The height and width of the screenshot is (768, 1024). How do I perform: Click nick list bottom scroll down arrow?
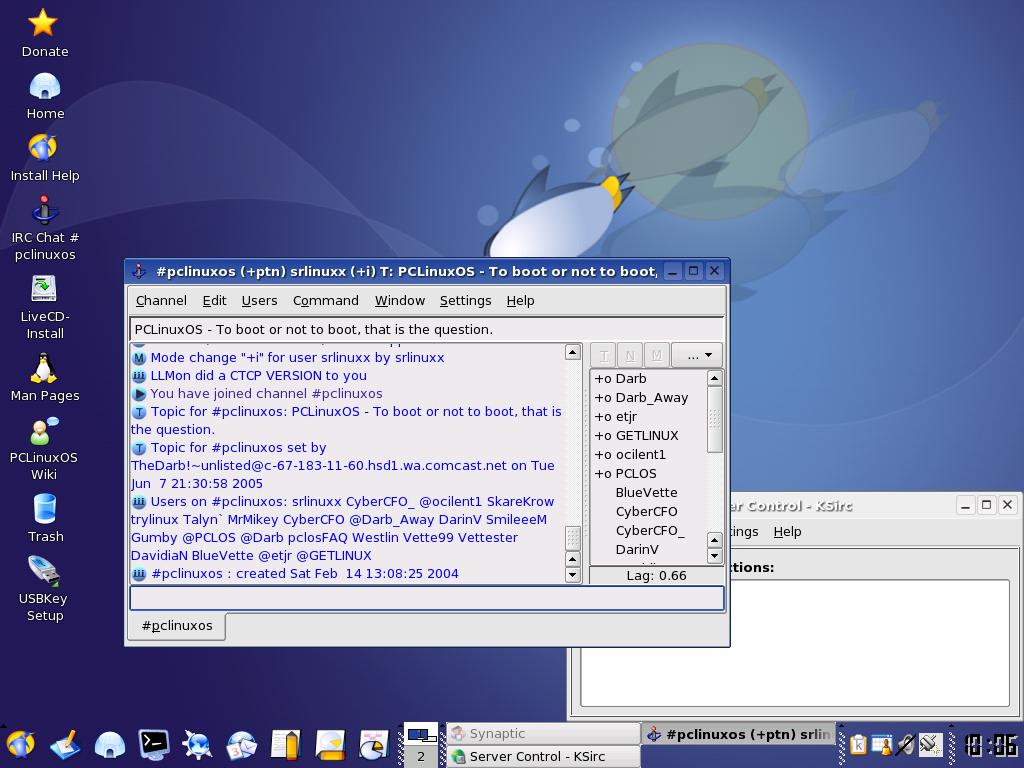coord(714,556)
